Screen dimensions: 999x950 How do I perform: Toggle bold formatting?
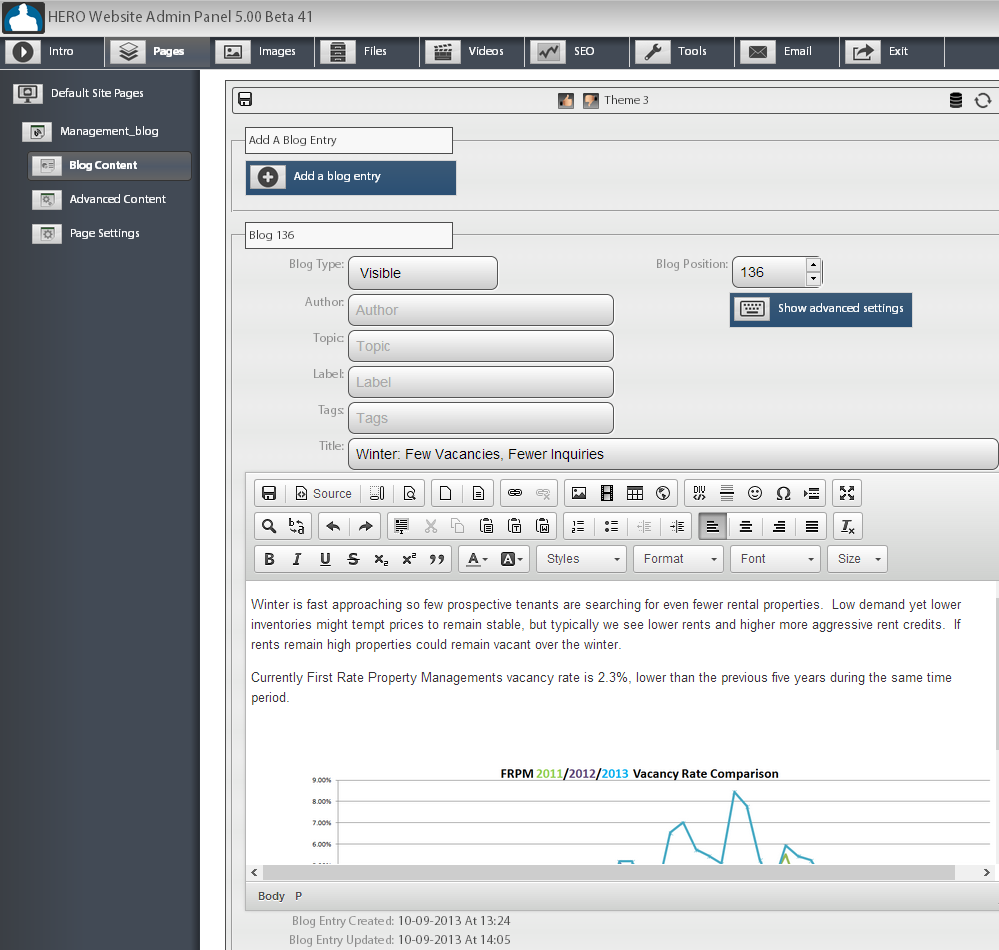[268, 559]
